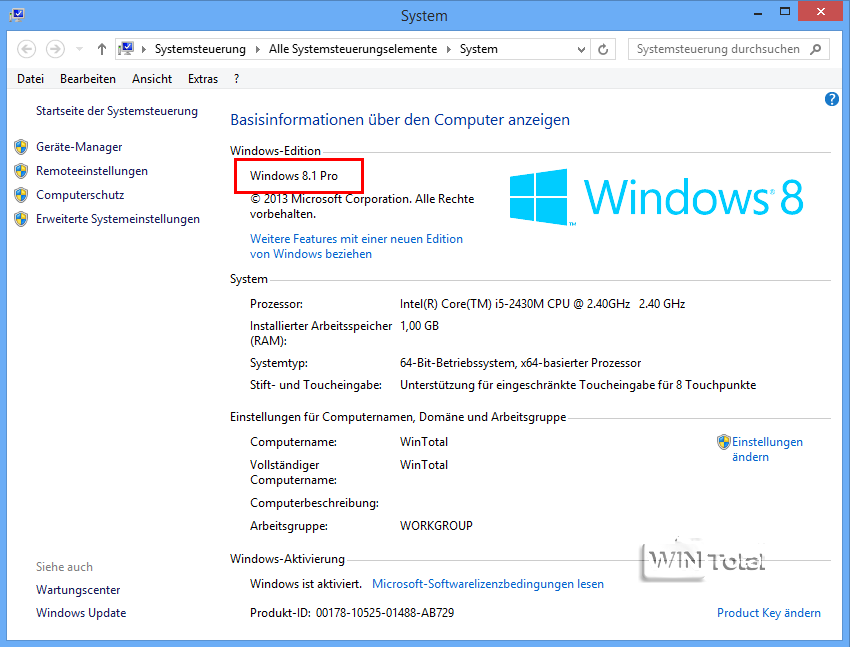The image size is (850, 647).
Task: Open the Extras menu
Action: coord(203,79)
